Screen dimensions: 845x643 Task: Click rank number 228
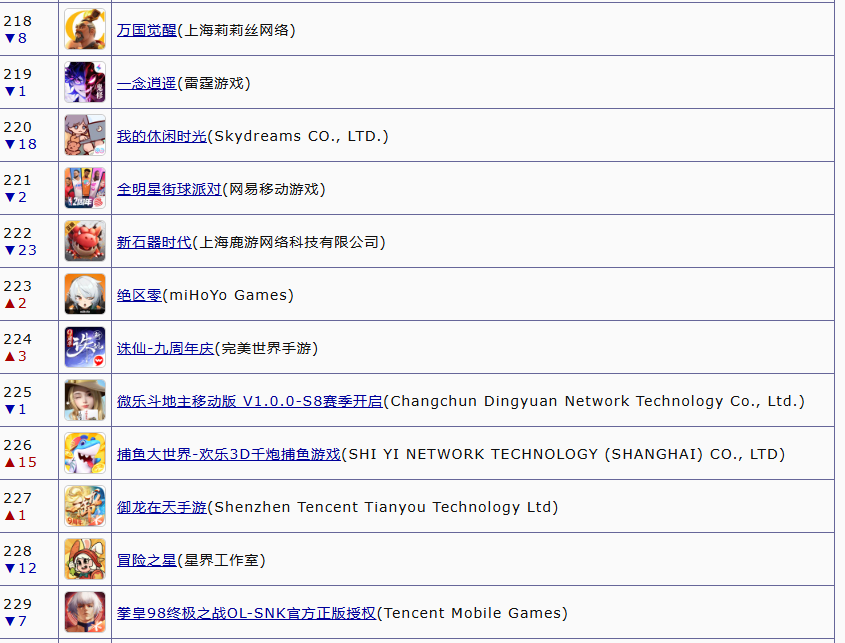click(18, 551)
